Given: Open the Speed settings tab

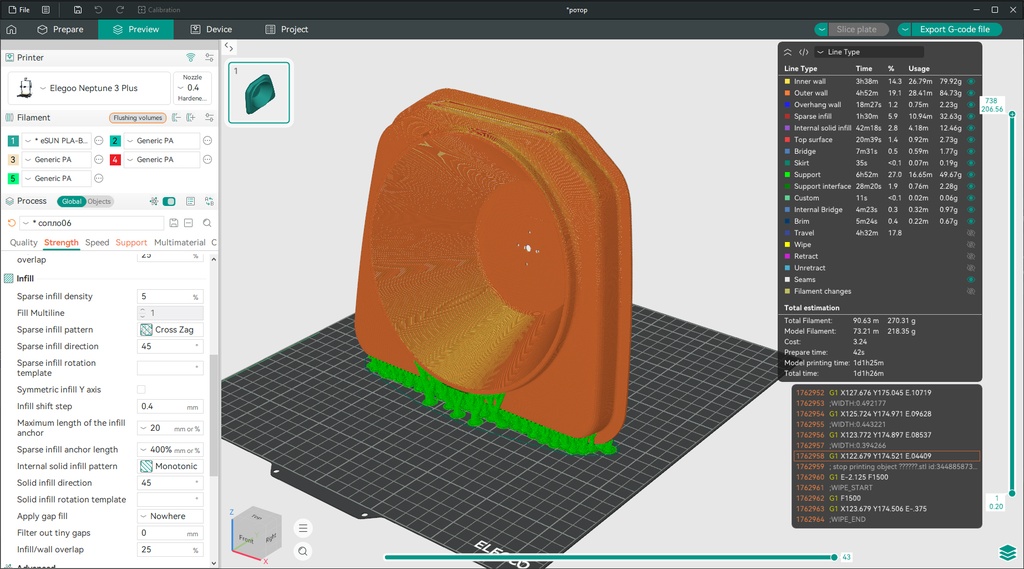Looking at the screenshot, I should [97, 242].
